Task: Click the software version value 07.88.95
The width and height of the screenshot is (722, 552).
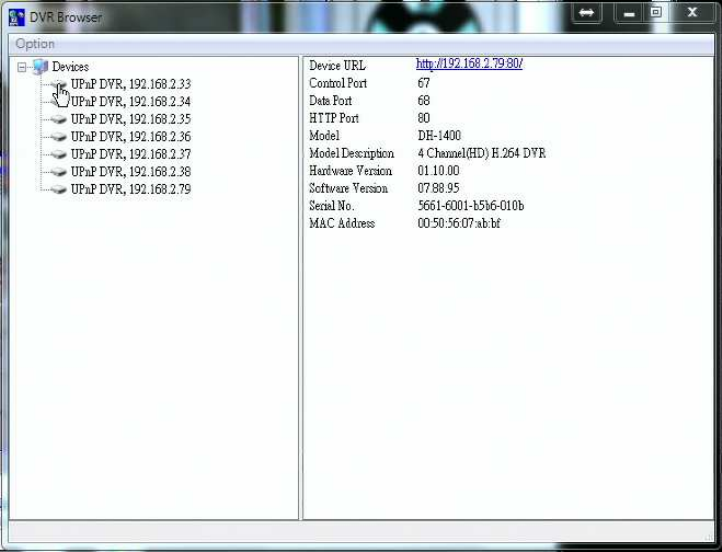Action: click(x=438, y=188)
